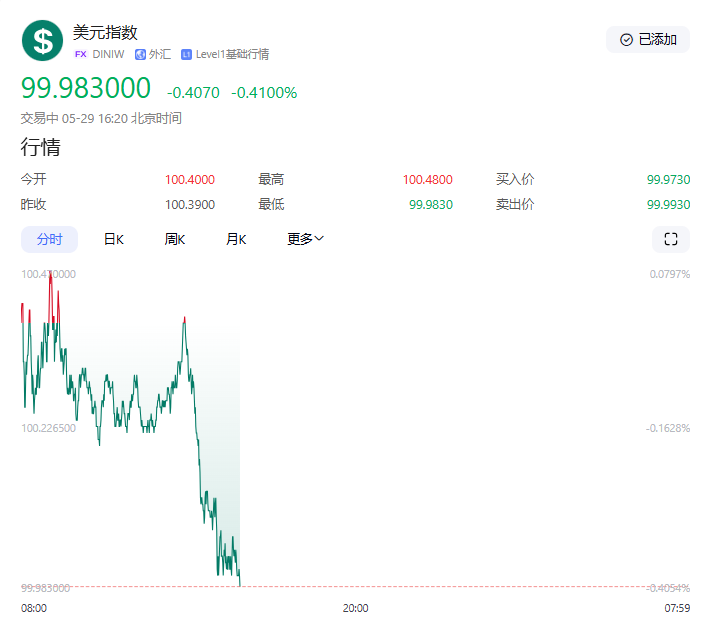Click the 卖出价 value 99.9930
The width and height of the screenshot is (703, 625).
668,204
